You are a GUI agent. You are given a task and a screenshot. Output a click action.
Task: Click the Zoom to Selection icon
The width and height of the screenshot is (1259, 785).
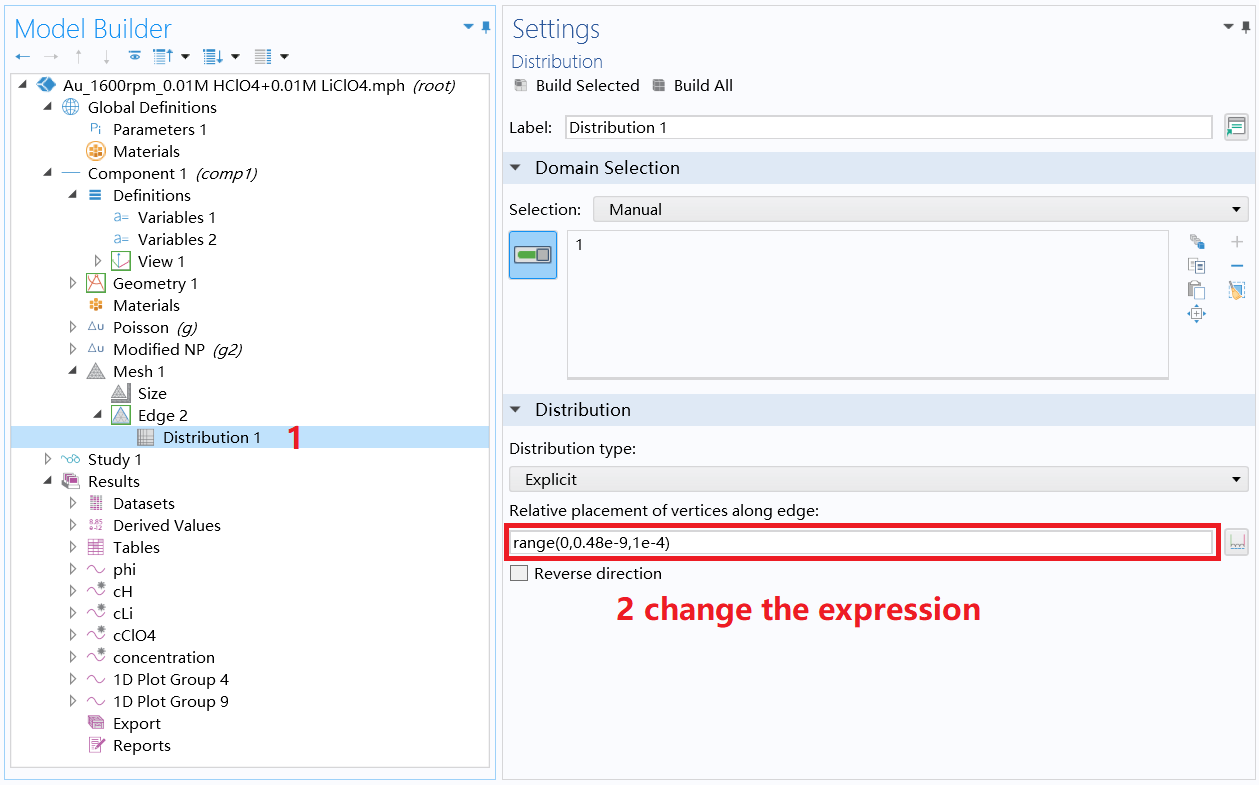pos(1197,313)
